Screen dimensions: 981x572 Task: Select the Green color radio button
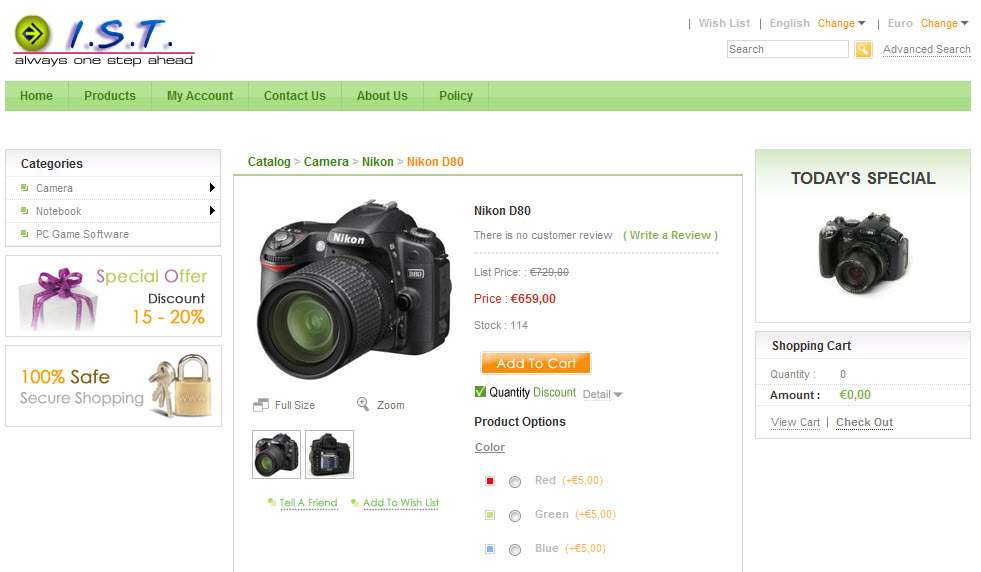coord(515,516)
